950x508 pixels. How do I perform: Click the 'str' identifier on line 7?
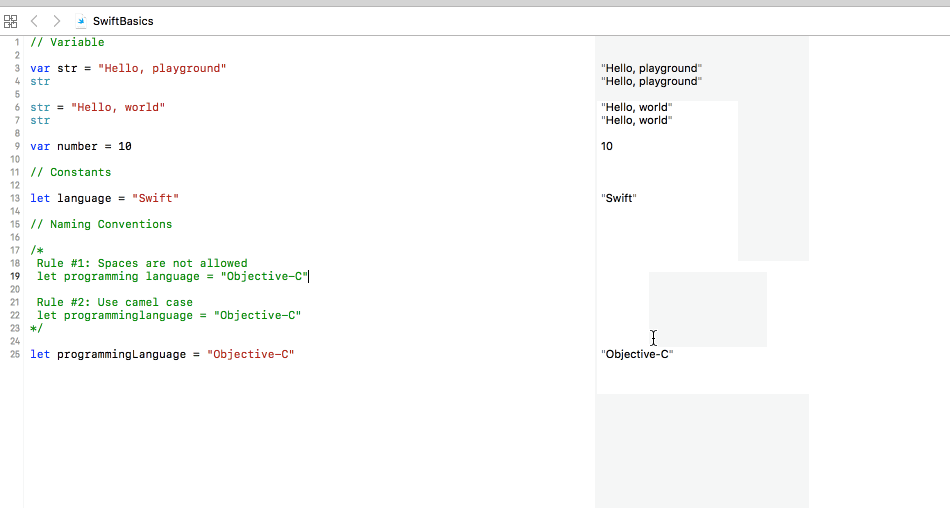(40, 120)
